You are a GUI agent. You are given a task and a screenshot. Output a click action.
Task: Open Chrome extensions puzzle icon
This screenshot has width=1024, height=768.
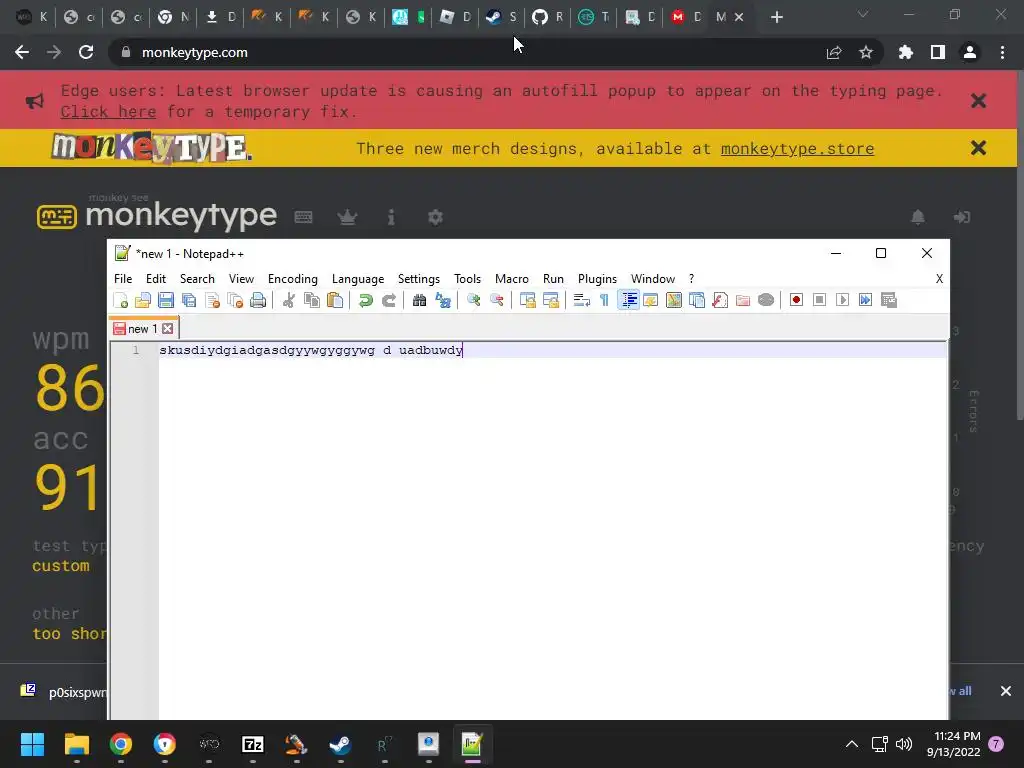coord(906,52)
